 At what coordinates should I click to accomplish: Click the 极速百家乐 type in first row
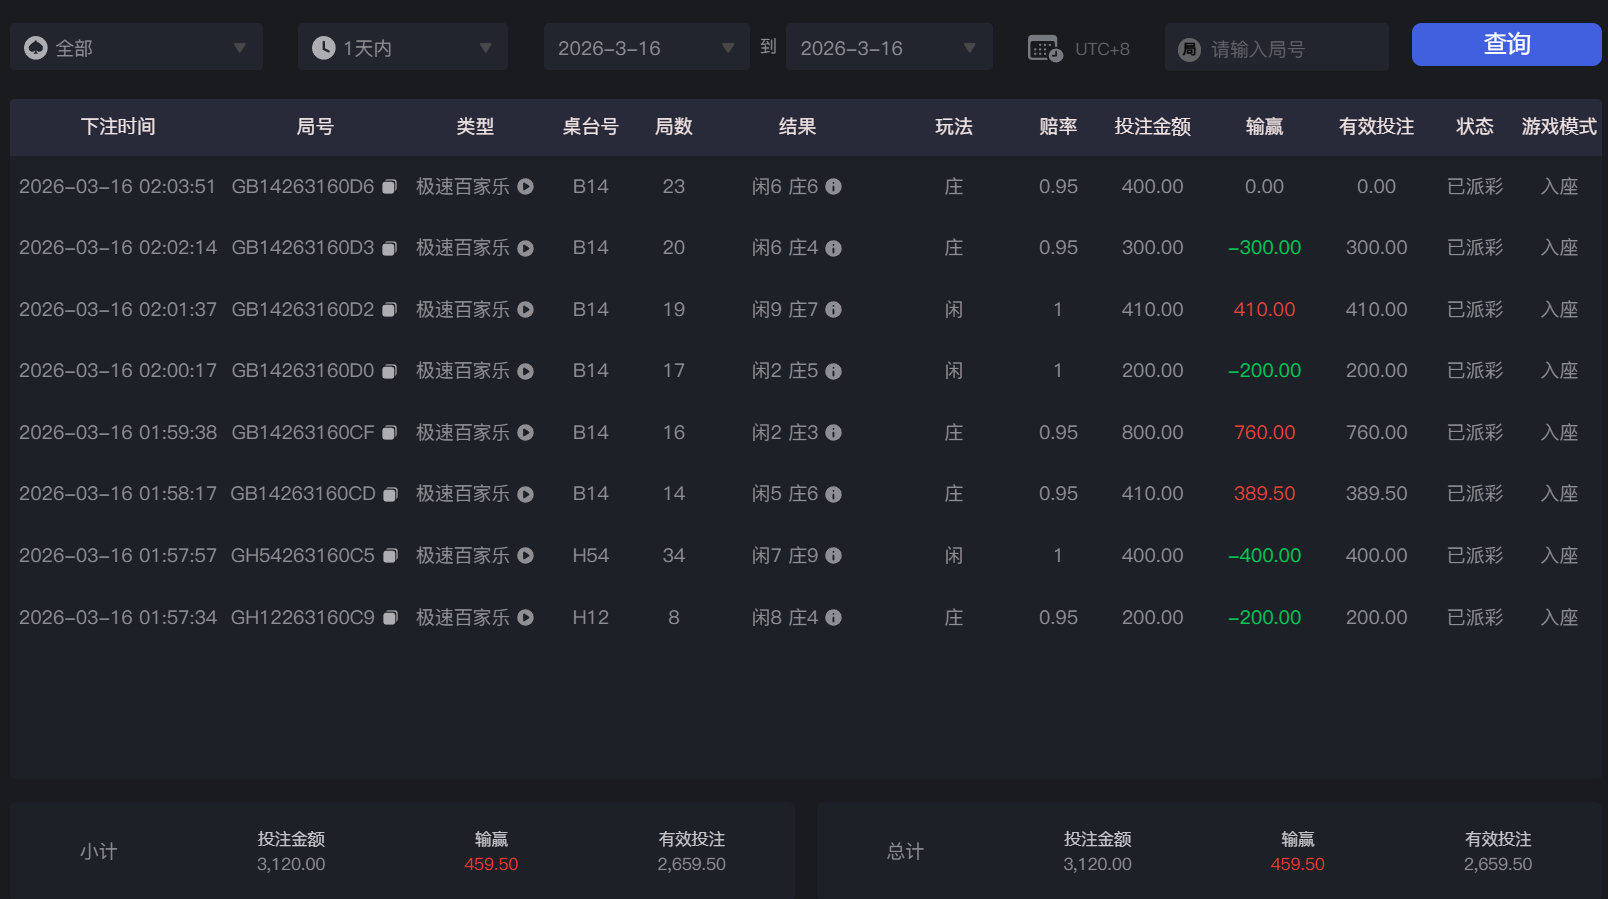coord(462,187)
